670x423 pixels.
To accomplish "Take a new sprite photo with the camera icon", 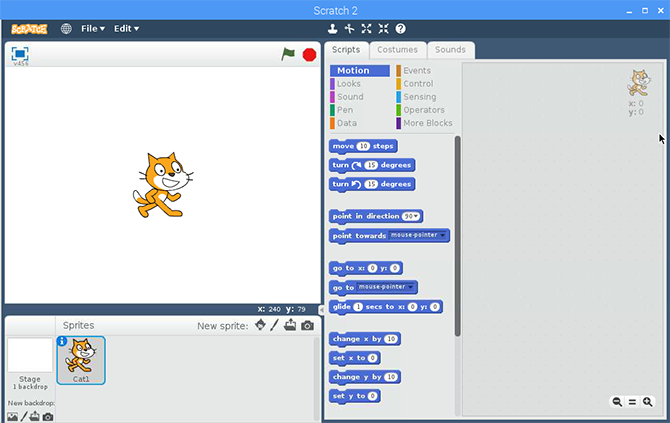I will 307,325.
